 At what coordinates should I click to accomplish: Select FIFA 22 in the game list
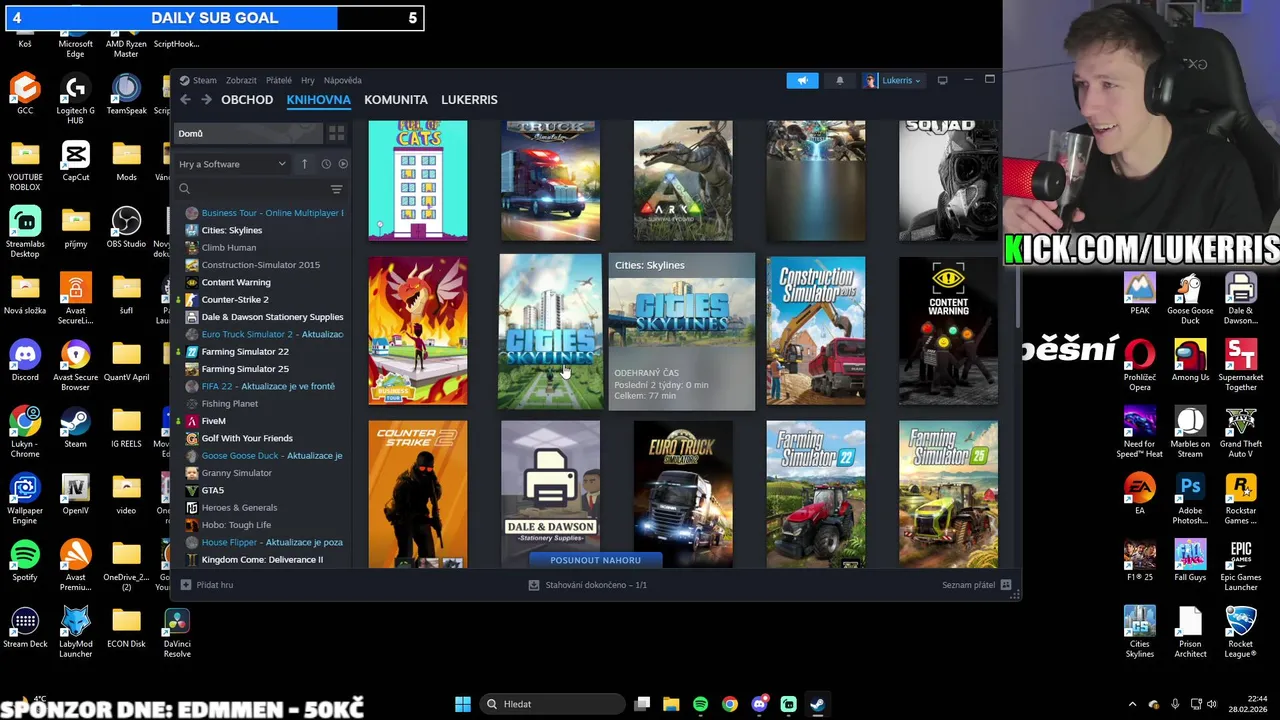tap(264, 386)
